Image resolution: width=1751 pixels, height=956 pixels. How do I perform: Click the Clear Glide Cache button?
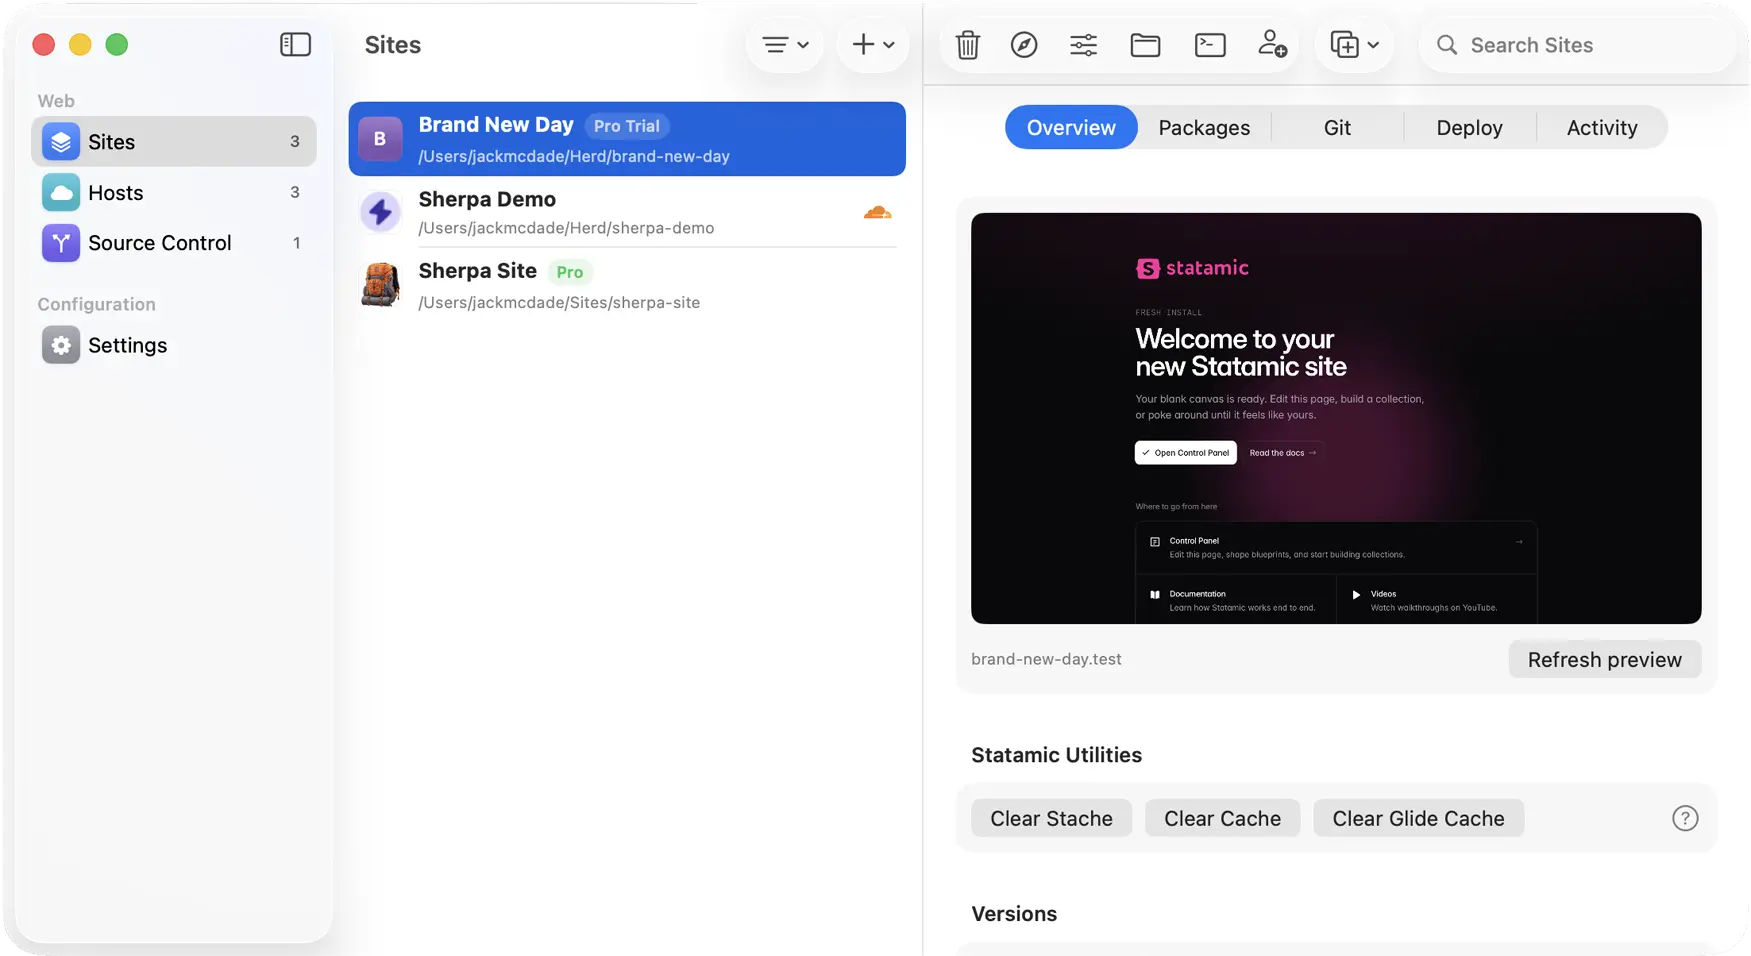(1418, 819)
